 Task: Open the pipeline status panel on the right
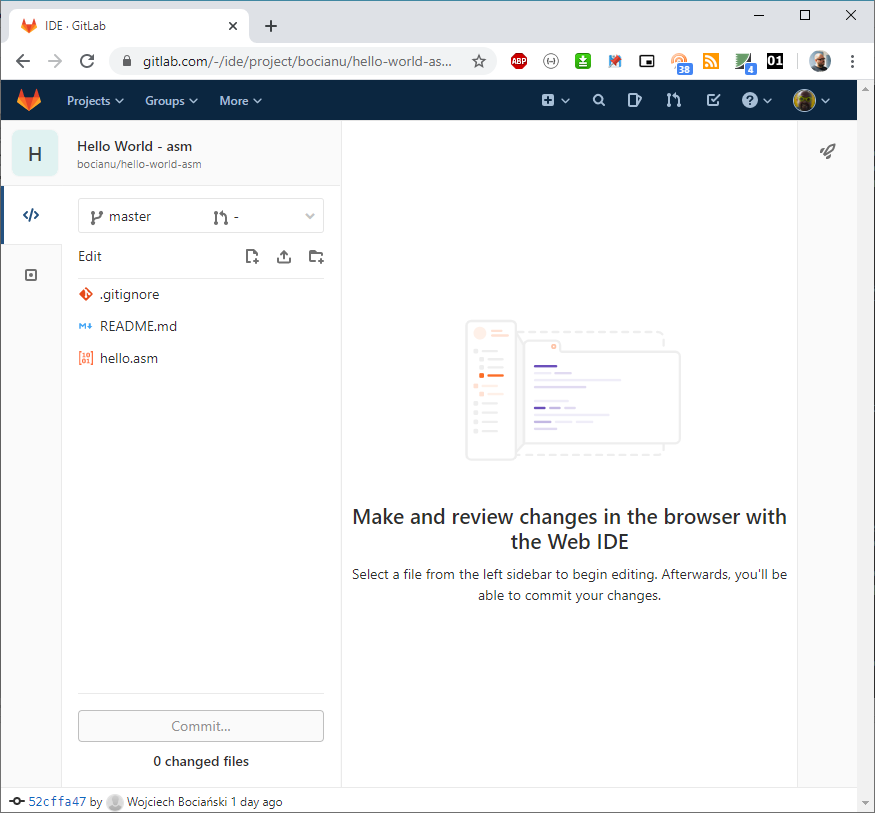click(827, 151)
